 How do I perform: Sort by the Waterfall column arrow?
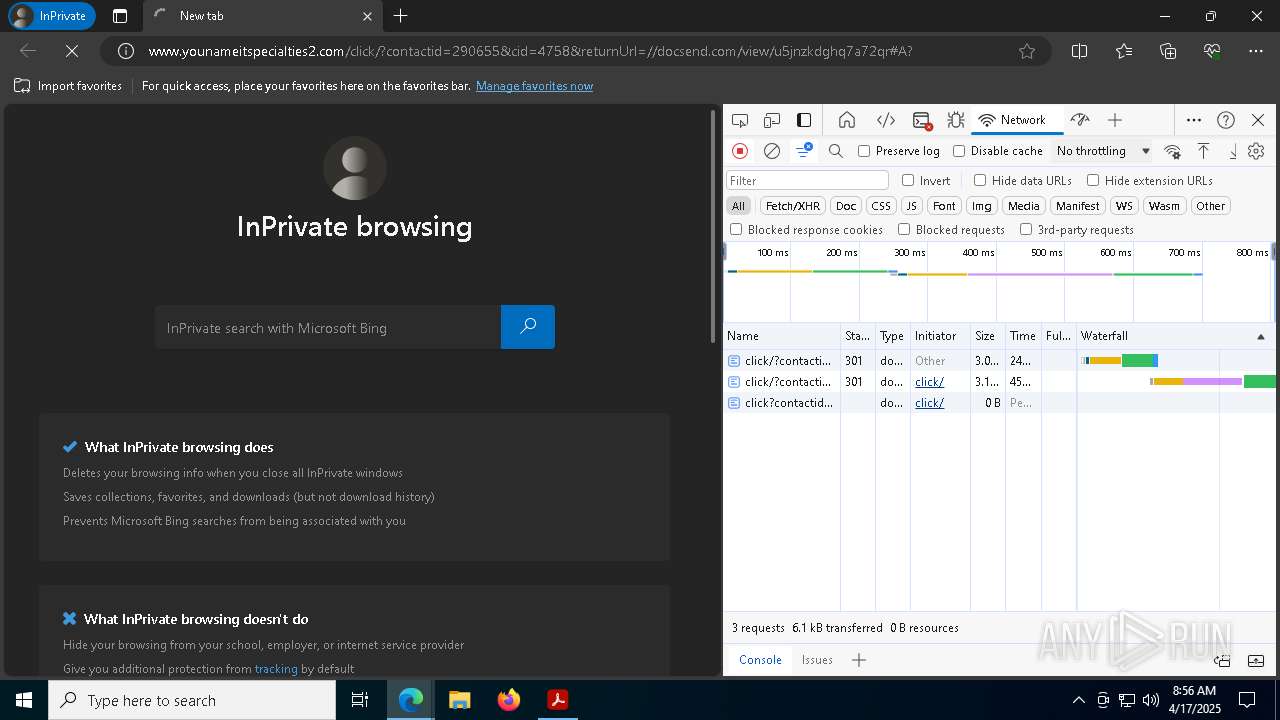1261,336
